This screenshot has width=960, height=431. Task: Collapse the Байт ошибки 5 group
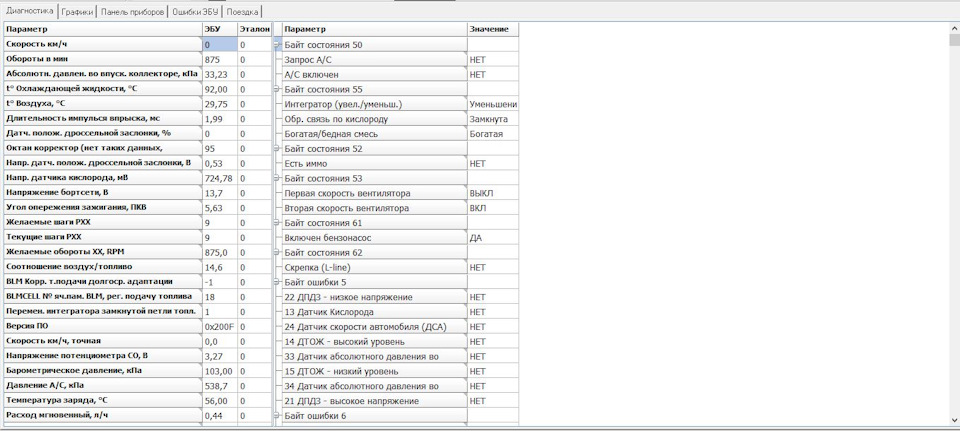click(x=277, y=282)
